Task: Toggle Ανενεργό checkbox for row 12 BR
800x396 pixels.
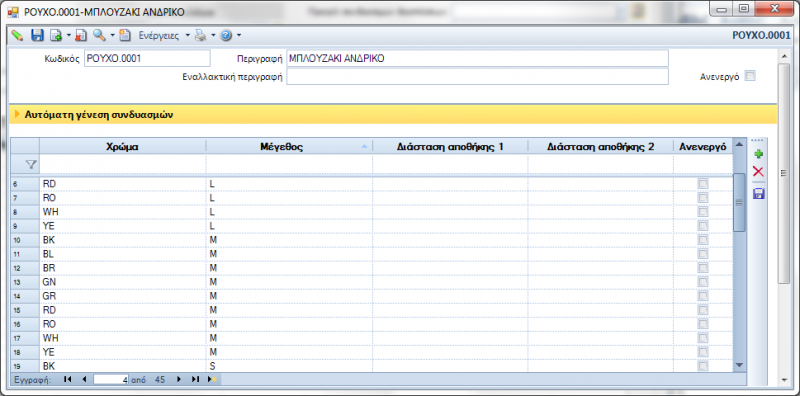Action: coord(703,267)
